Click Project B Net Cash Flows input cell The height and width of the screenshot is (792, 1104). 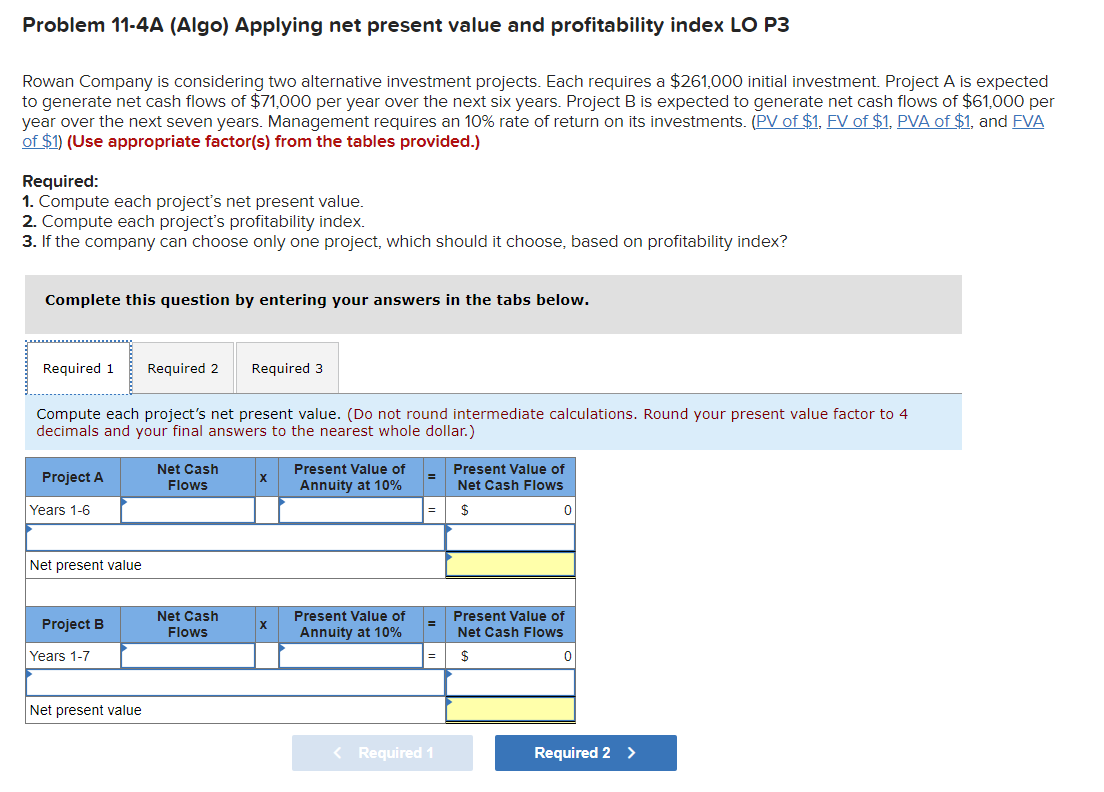point(187,656)
